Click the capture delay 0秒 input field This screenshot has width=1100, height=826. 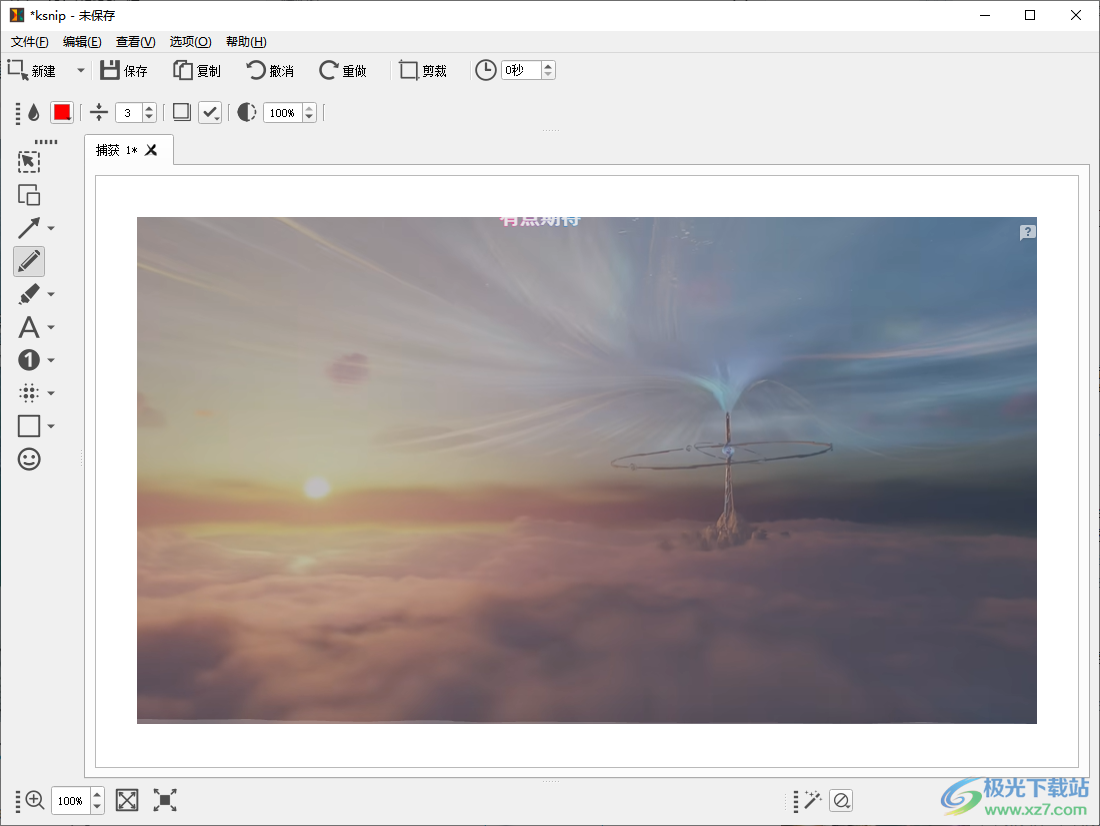pyautogui.click(x=520, y=70)
